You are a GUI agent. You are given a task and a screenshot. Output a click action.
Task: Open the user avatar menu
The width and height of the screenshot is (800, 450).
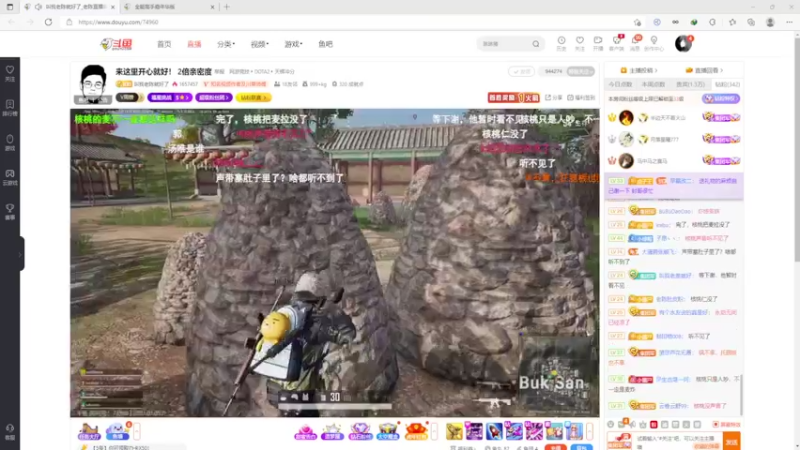(683, 44)
